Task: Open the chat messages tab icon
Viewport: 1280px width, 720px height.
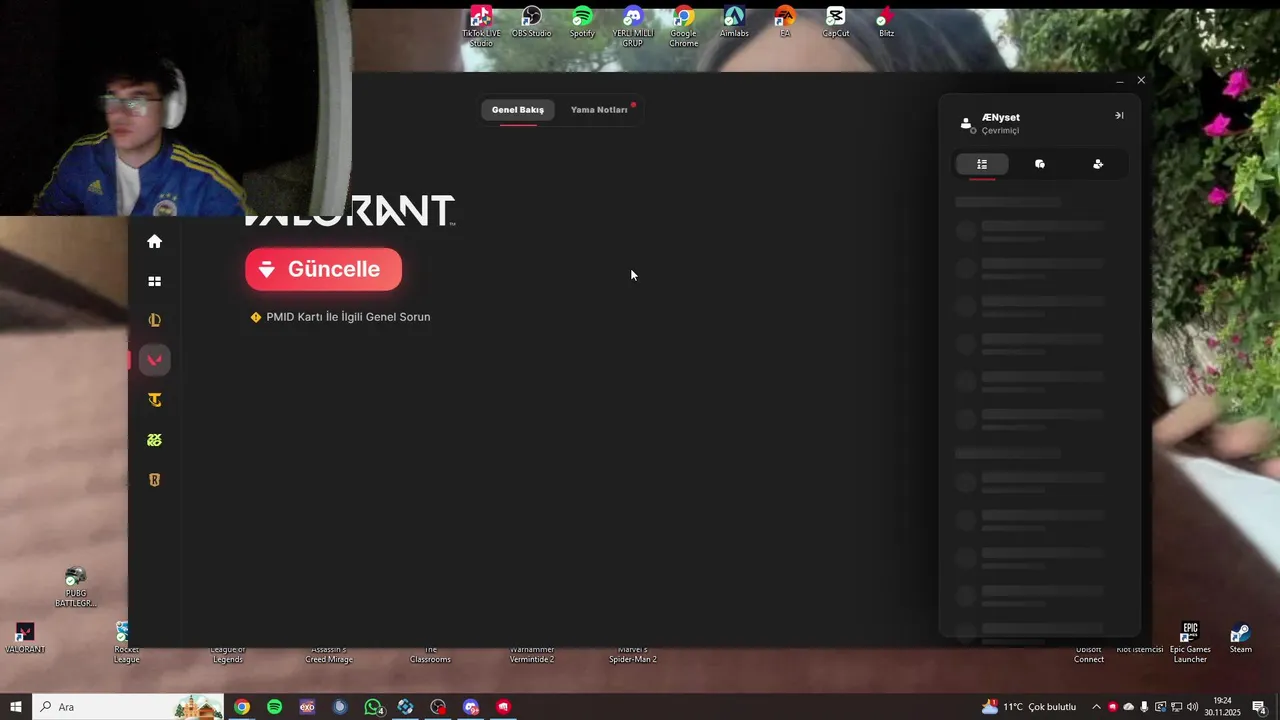Action: pyautogui.click(x=1040, y=164)
